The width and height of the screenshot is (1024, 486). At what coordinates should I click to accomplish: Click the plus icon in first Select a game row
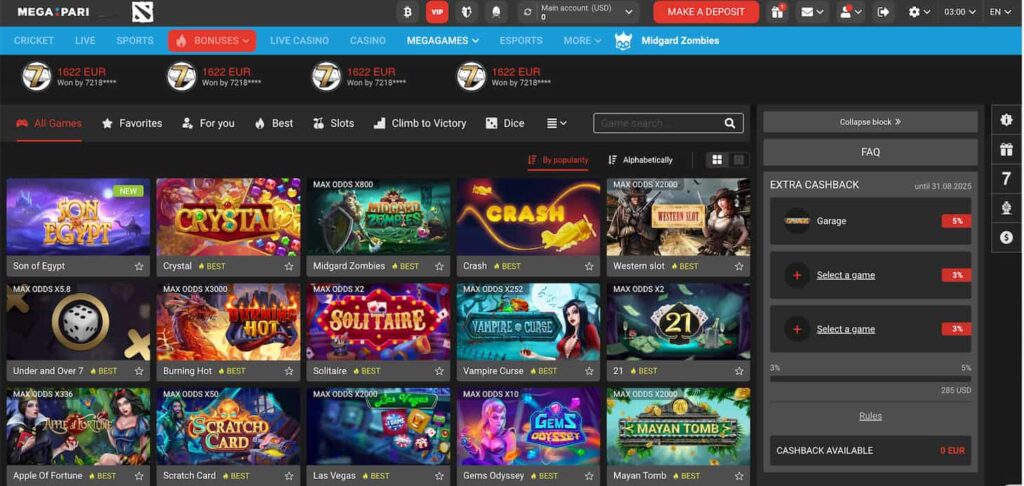[x=797, y=275]
